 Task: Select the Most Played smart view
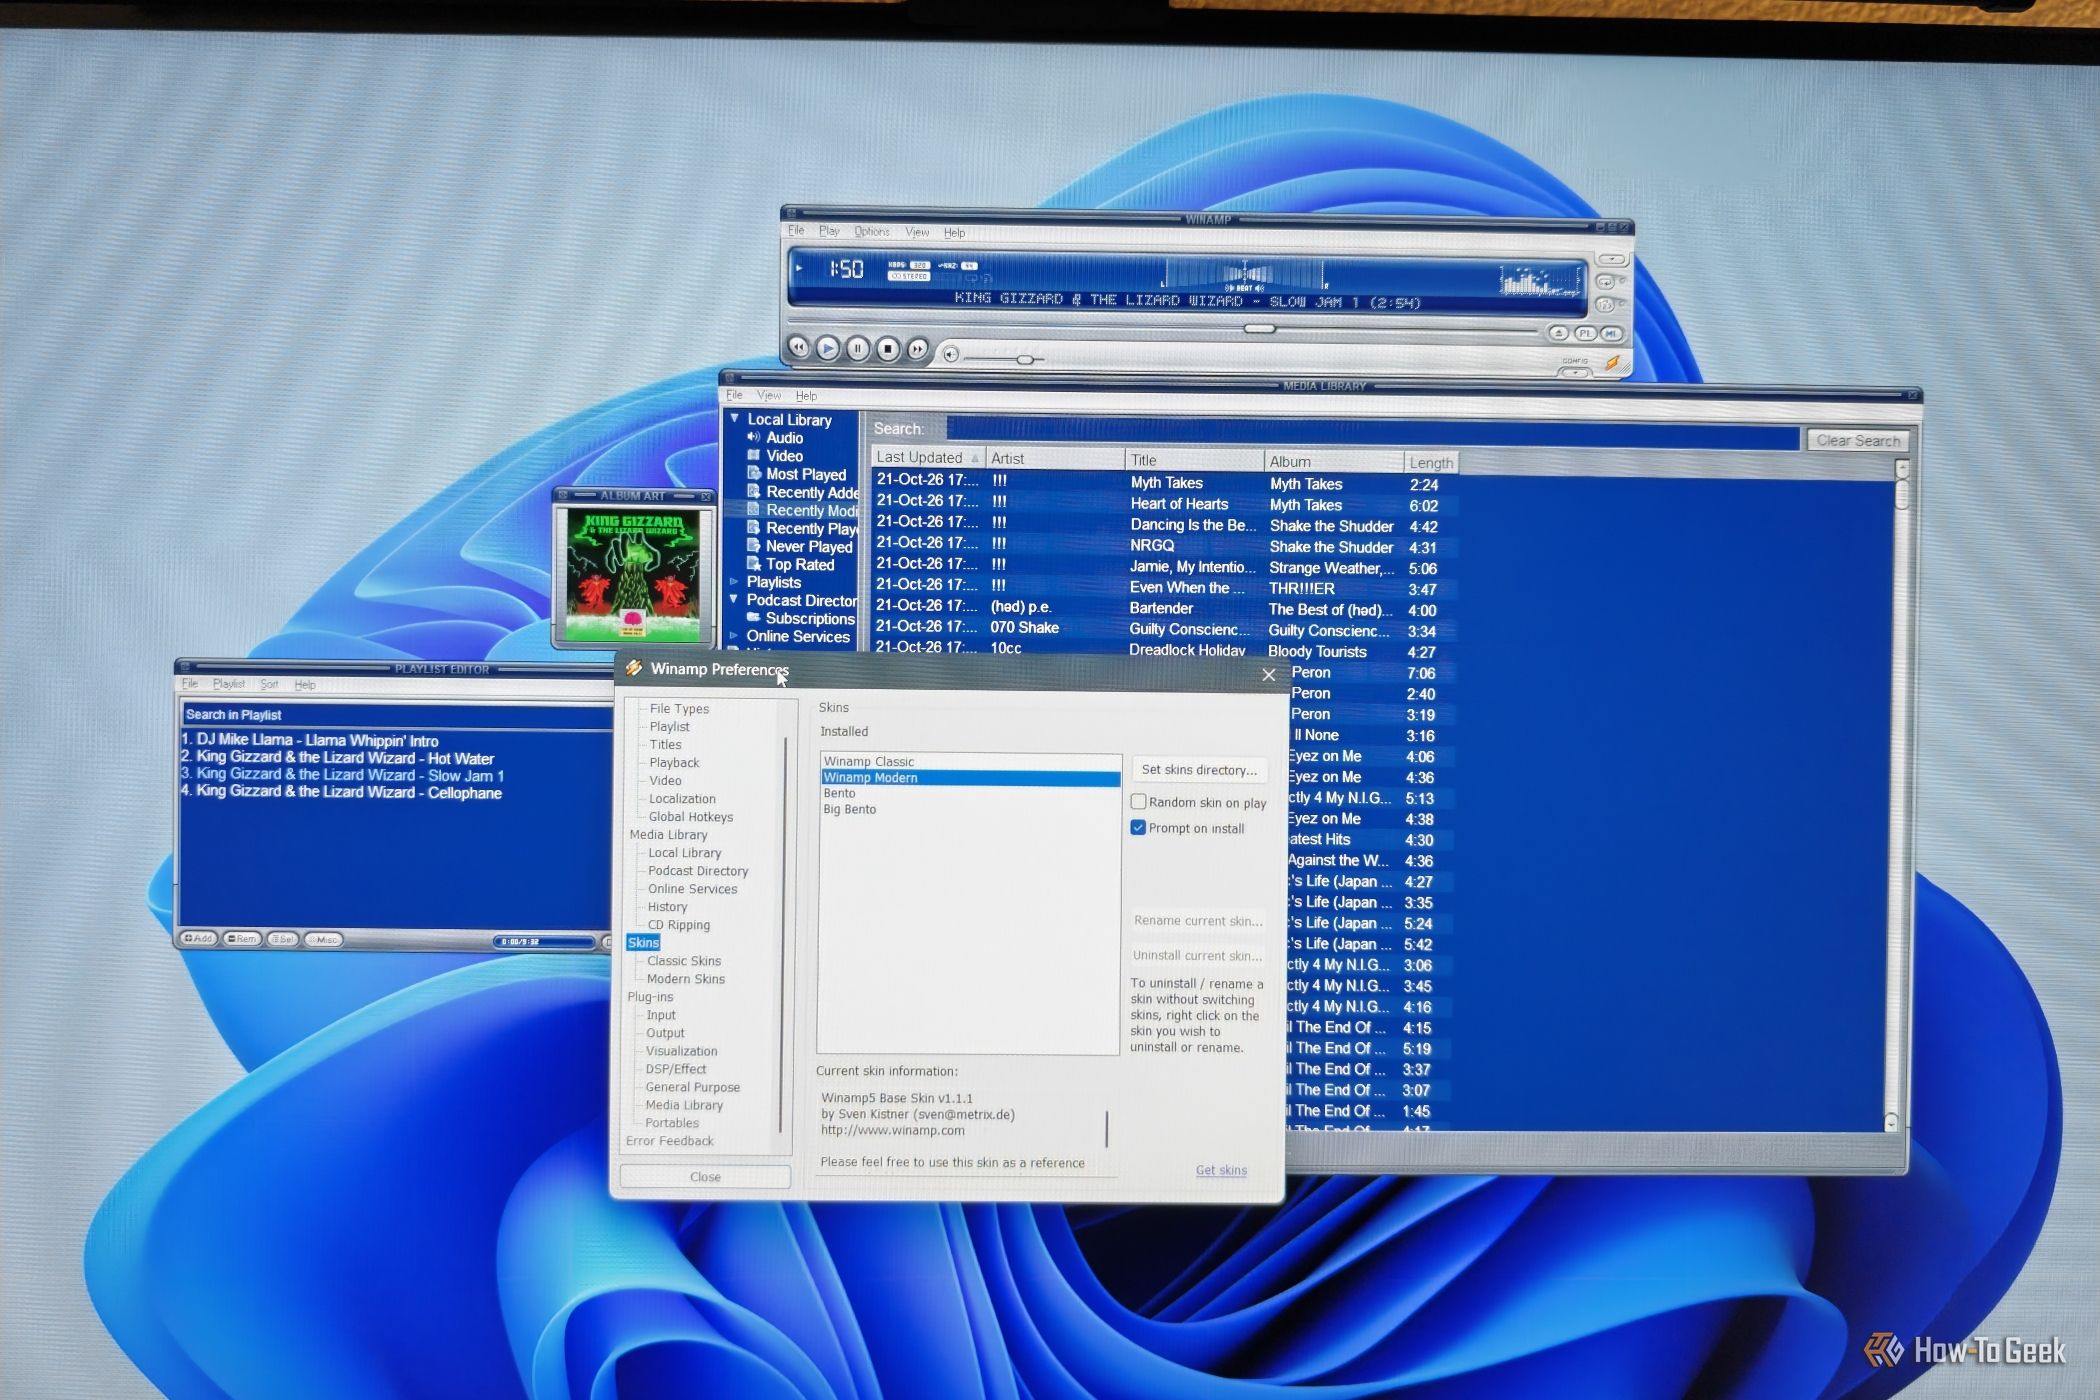click(806, 474)
